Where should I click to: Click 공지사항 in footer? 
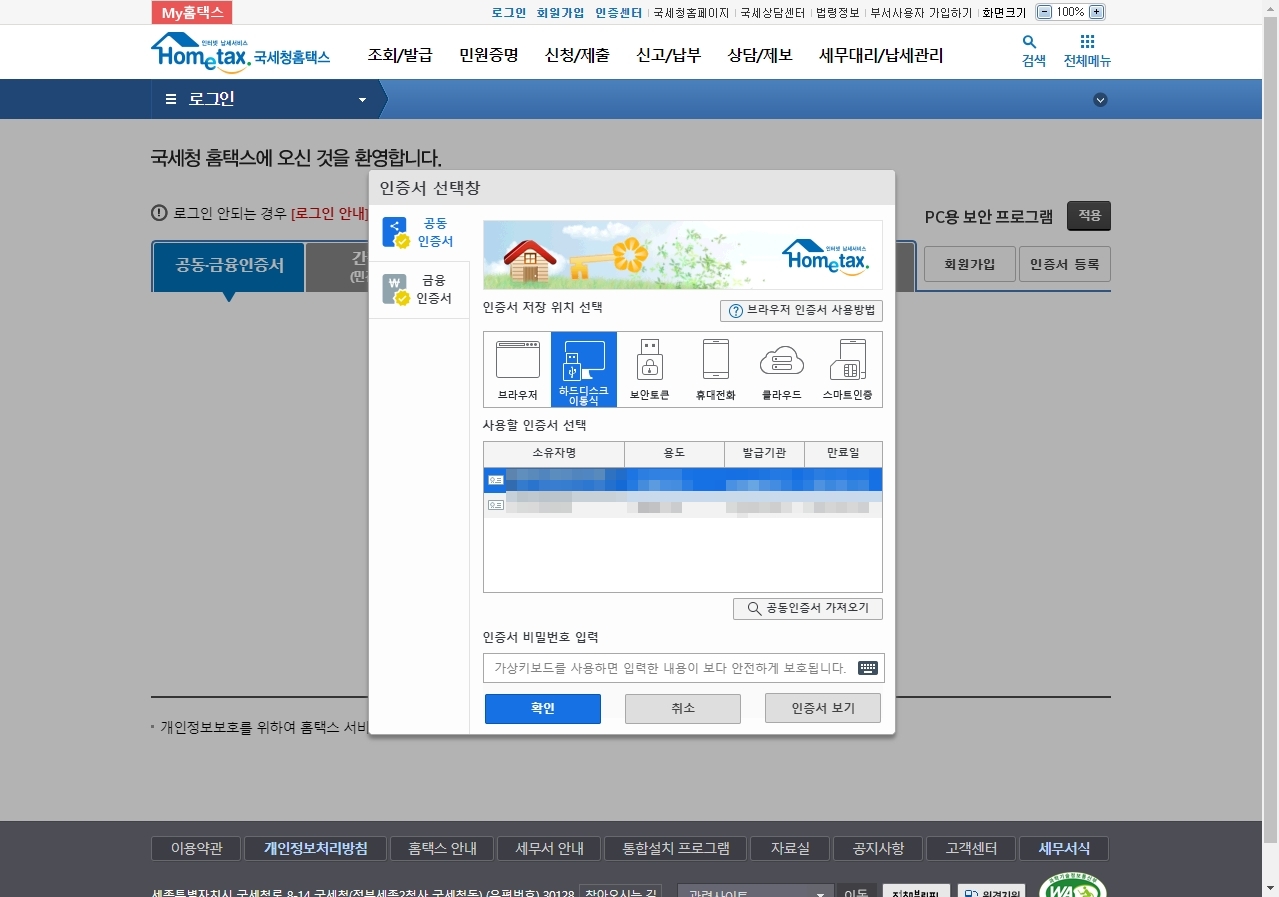(878, 849)
